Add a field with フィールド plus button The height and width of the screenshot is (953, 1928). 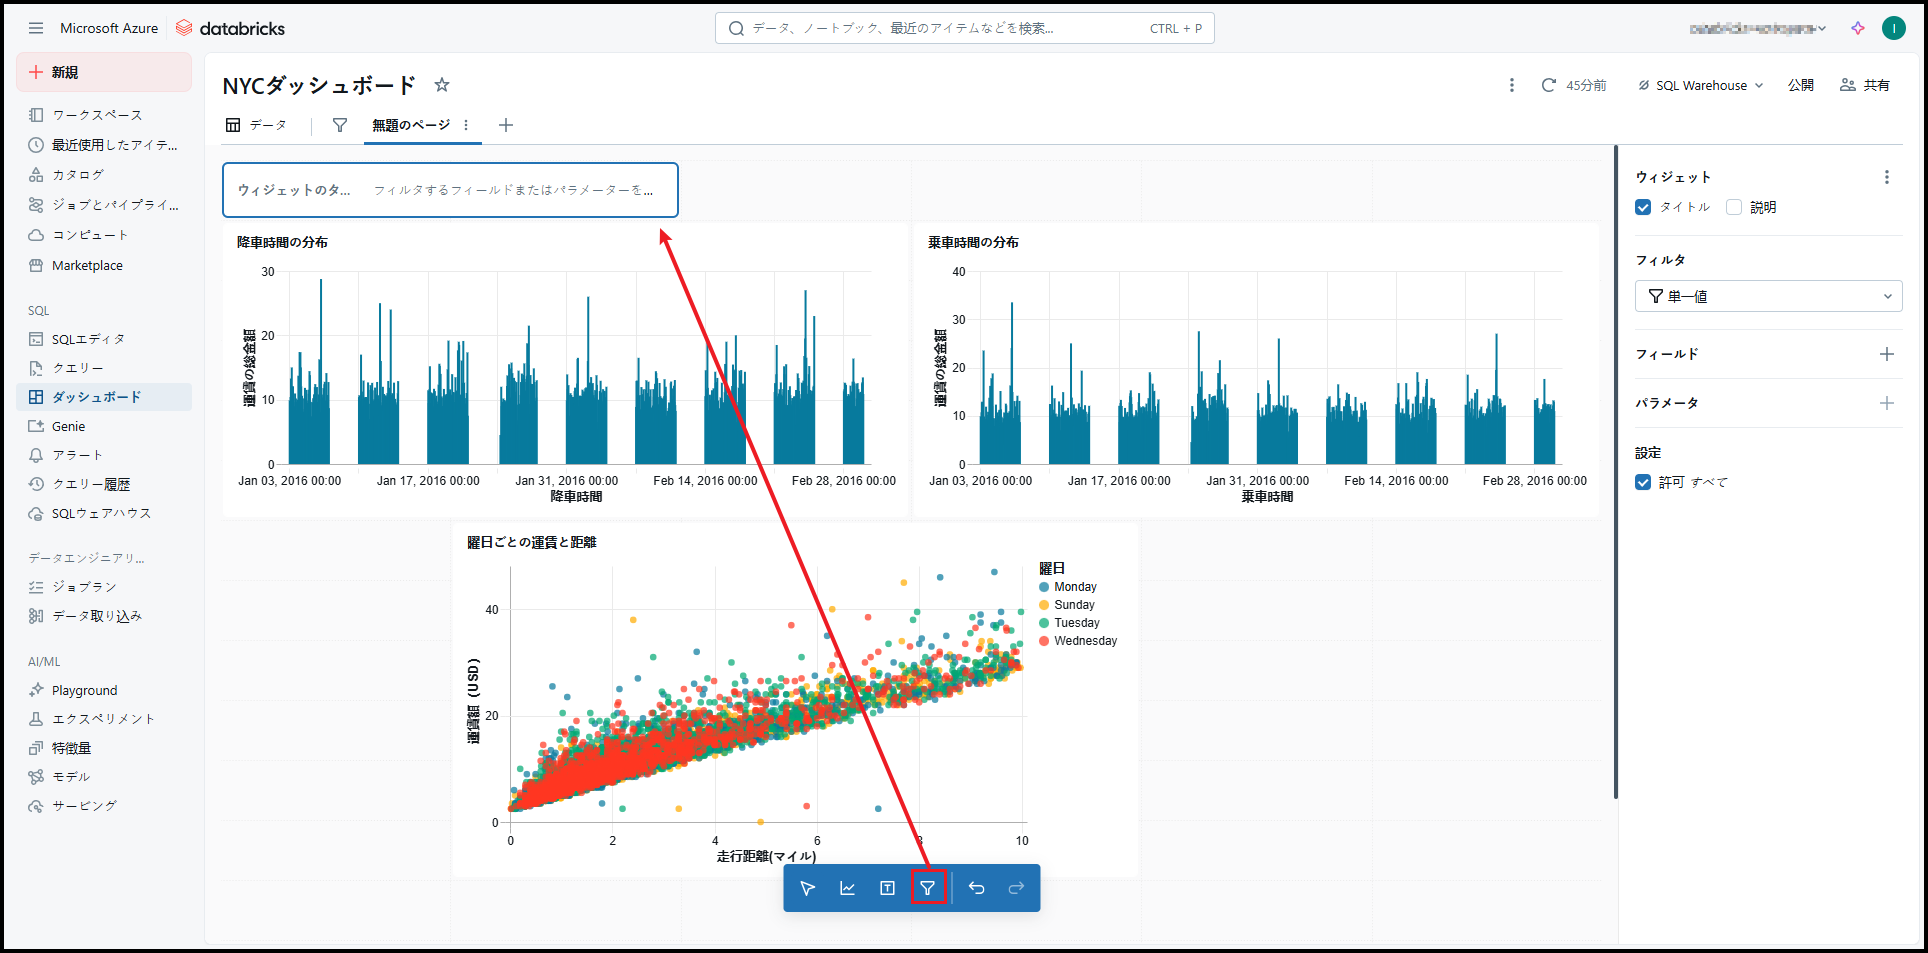pyautogui.click(x=1886, y=354)
